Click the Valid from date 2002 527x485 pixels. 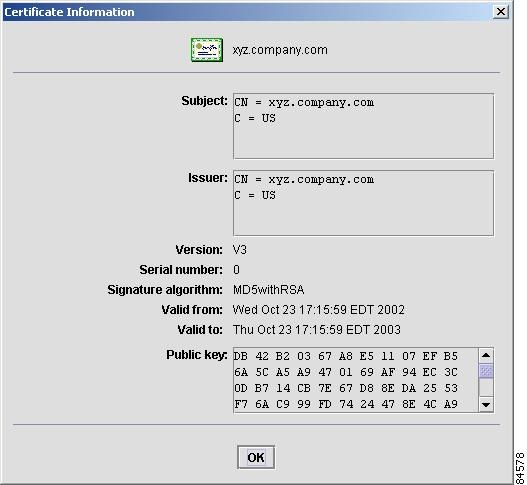[318, 310]
